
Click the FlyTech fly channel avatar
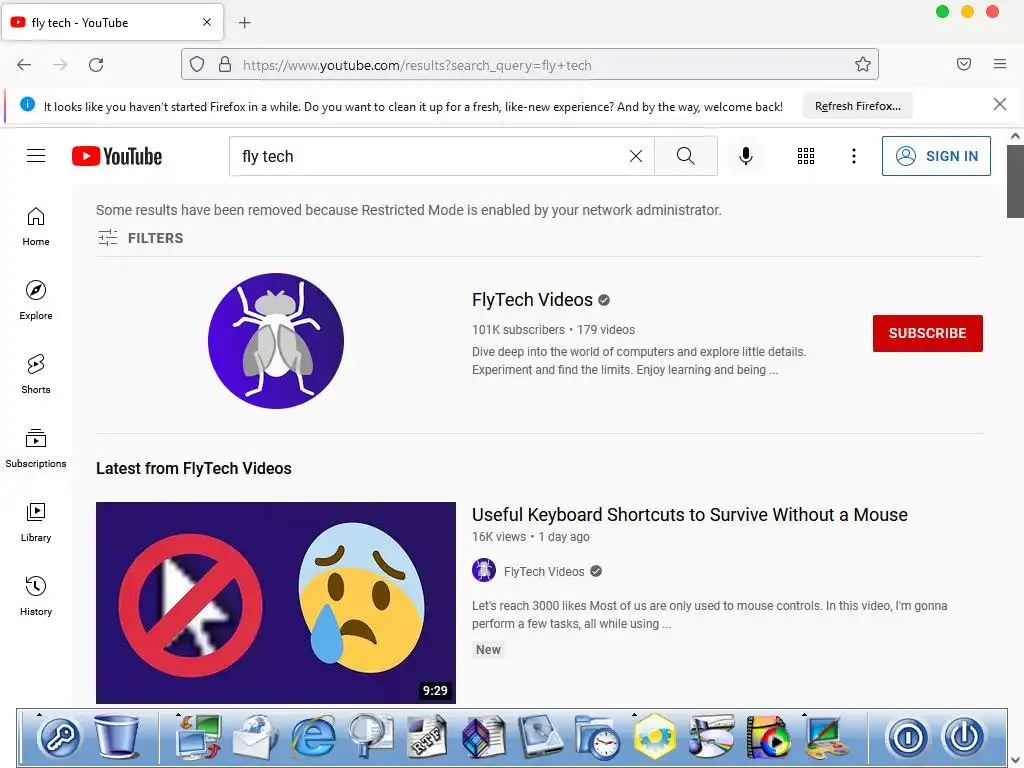click(x=276, y=341)
